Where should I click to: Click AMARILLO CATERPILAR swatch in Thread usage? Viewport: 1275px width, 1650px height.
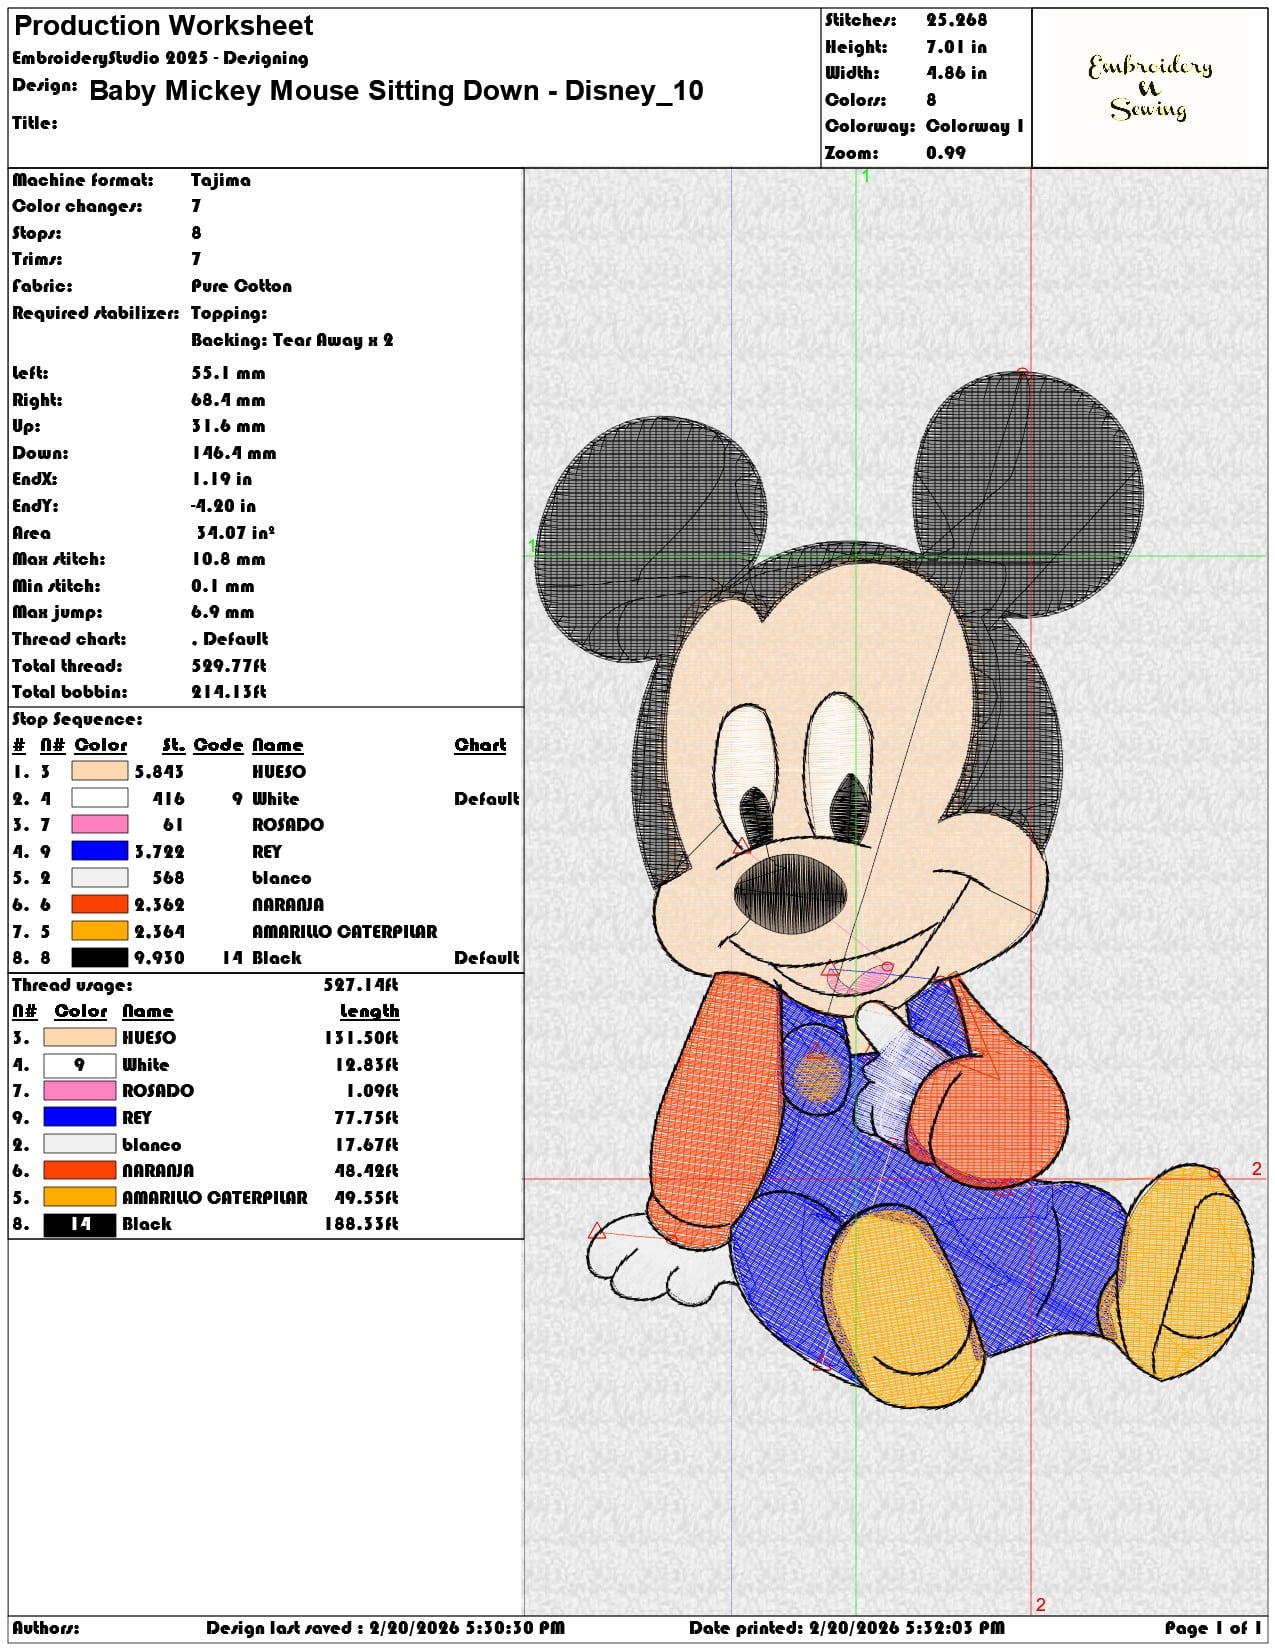point(80,1197)
